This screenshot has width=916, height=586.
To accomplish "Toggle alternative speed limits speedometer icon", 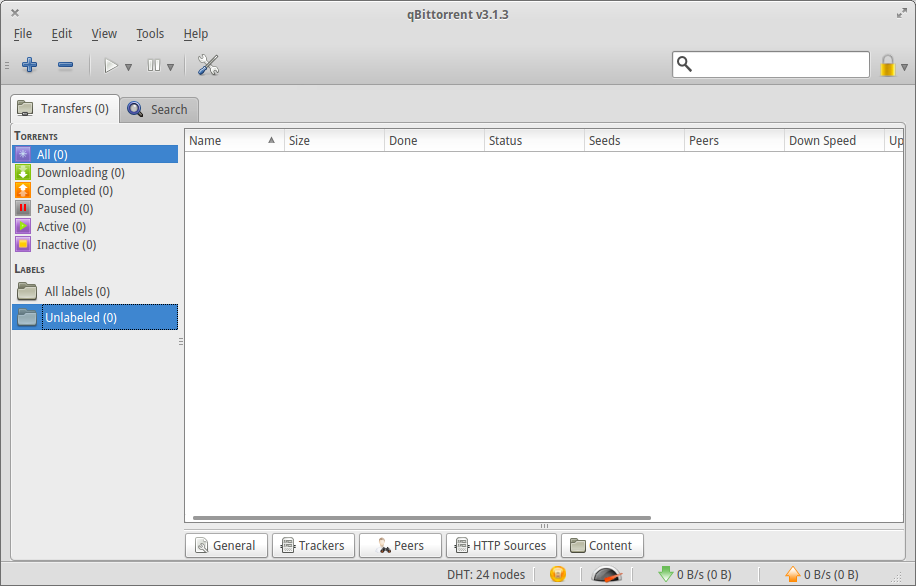I will click(x=606, y=574).
